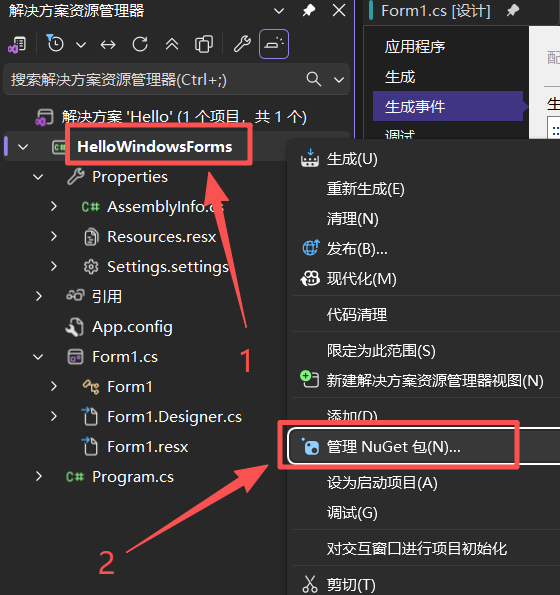Refresh the Solution Explorer
Screen dimensions: 560x595
[140, 44]
